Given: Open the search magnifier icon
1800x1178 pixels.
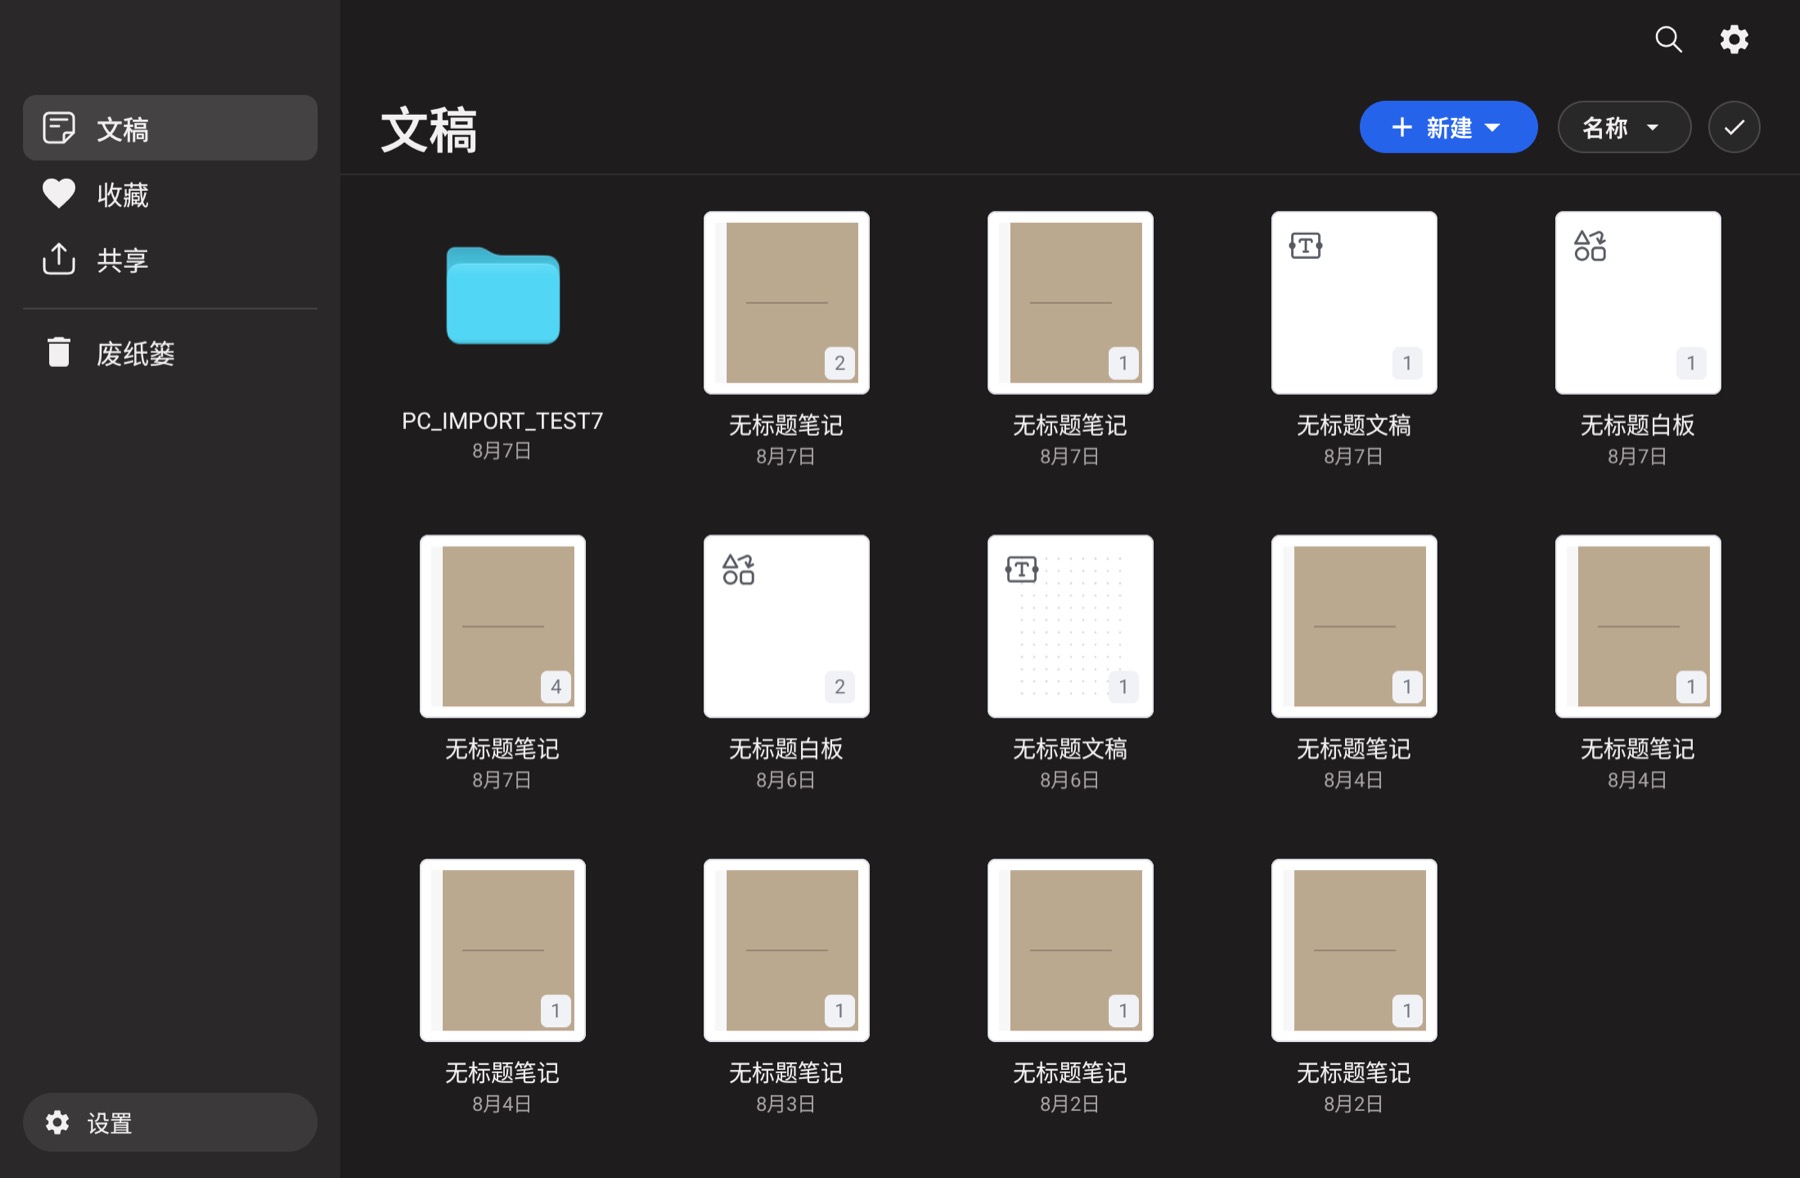Looking at the screenshot, I should click(1668, 39).
